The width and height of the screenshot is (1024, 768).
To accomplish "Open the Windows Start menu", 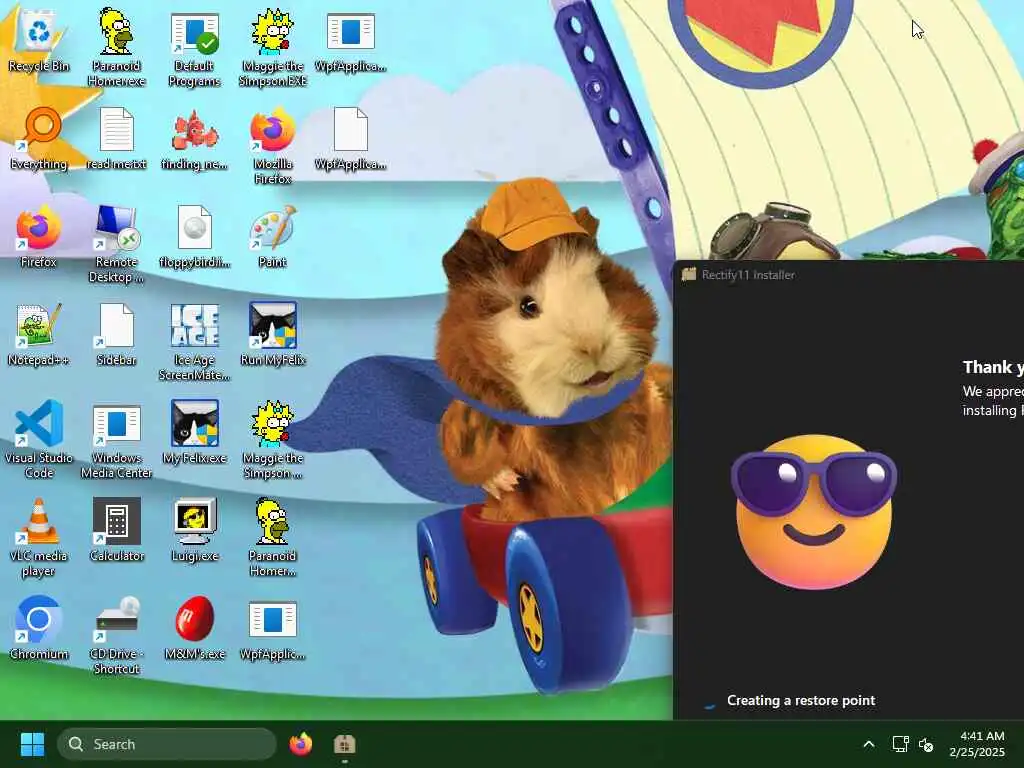I will coord(32,744).
